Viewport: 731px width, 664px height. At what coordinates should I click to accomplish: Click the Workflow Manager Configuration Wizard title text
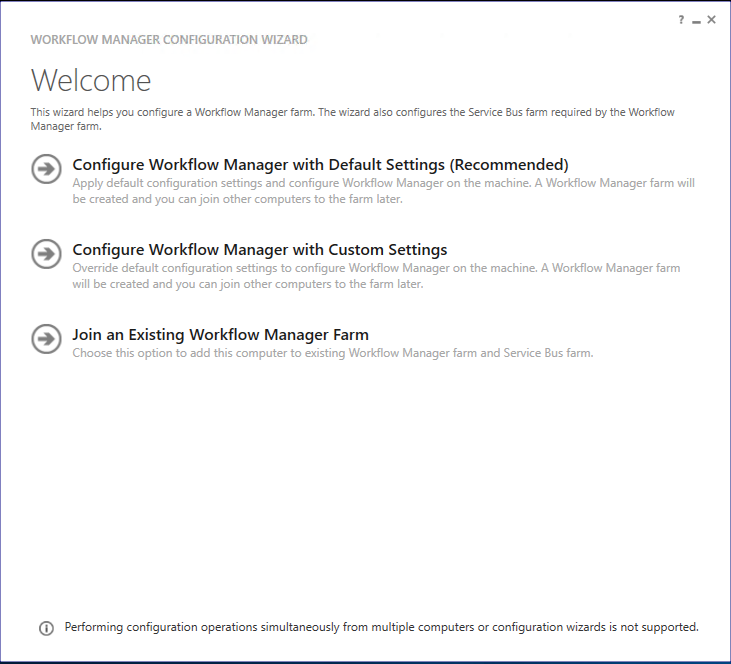click(169, 40)
